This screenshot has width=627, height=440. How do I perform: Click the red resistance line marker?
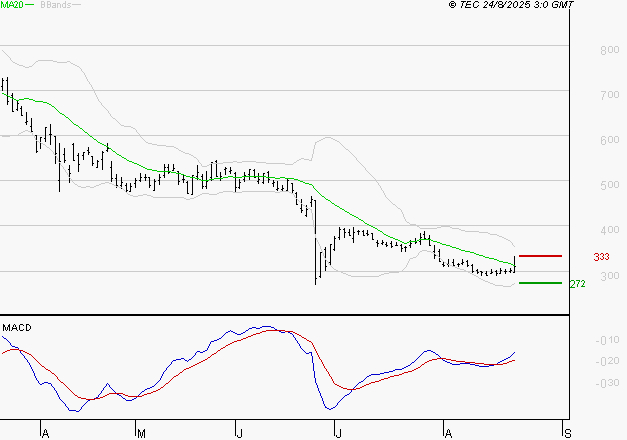540,256
